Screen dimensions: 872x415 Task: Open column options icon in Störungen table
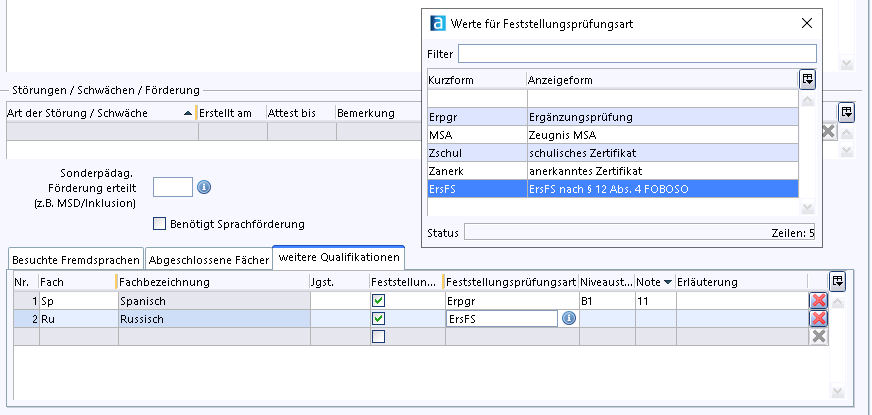tap(846, 112)
